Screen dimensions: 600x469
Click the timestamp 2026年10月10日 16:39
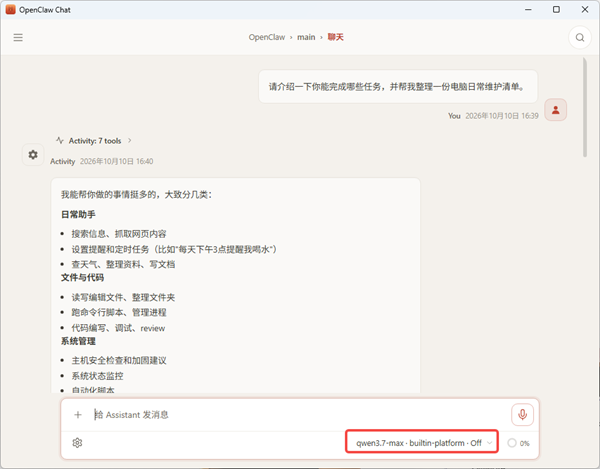click(502, 116)
